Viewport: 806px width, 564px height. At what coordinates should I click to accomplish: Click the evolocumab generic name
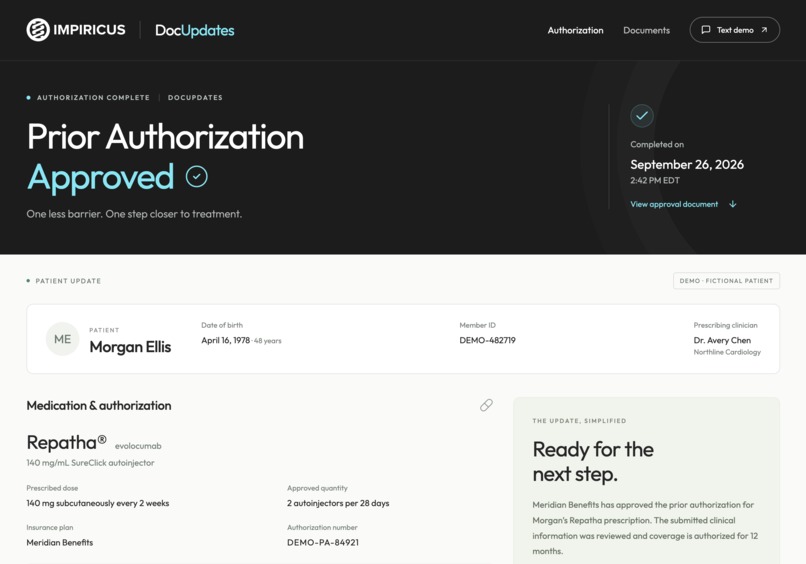138,446
